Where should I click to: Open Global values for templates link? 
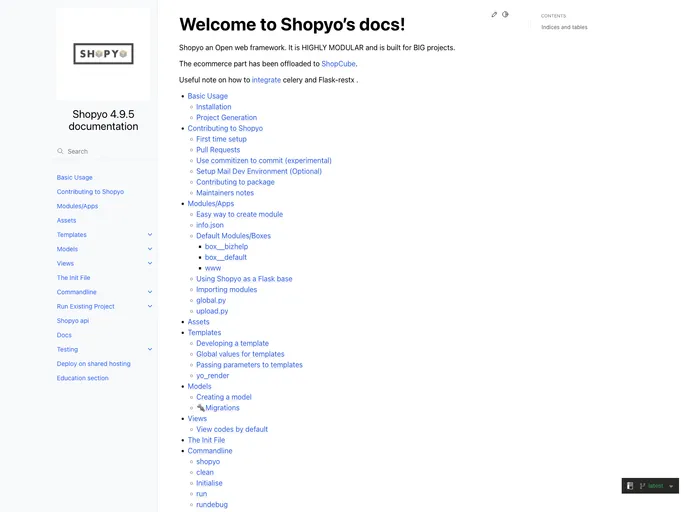tap(240, 354)
